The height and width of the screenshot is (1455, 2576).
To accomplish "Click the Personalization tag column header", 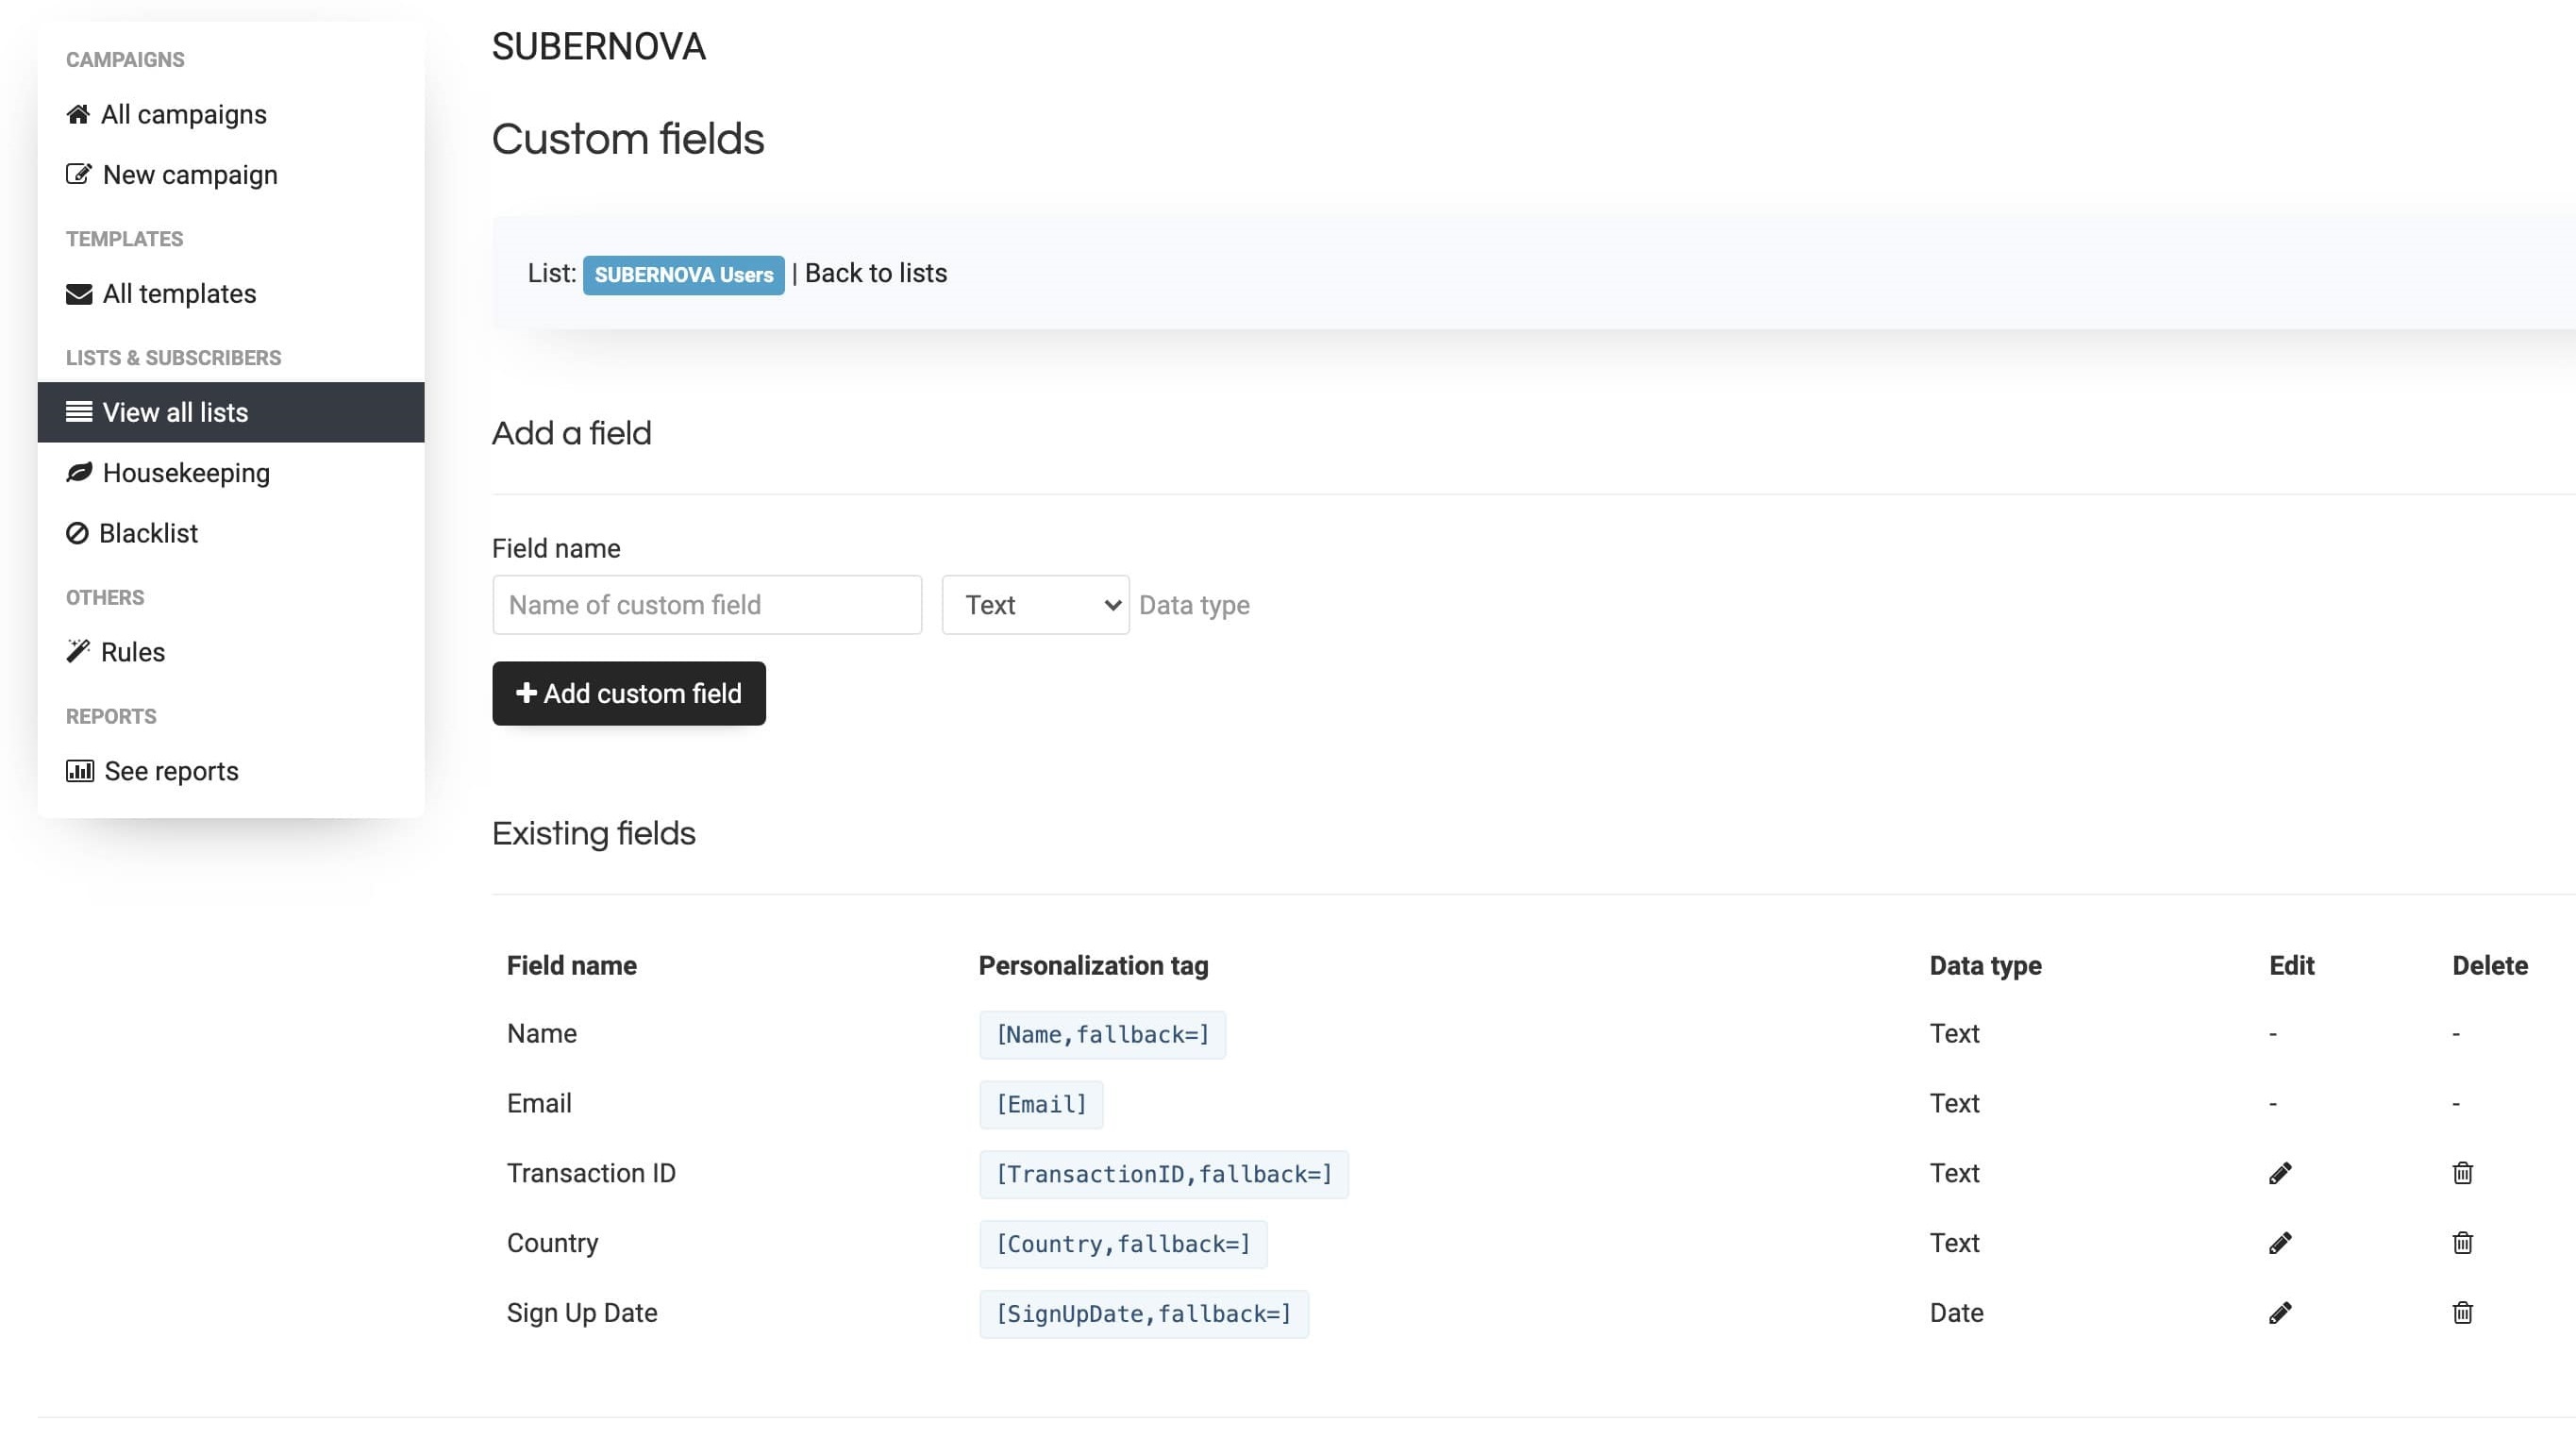I will [x=1093, y=966].
